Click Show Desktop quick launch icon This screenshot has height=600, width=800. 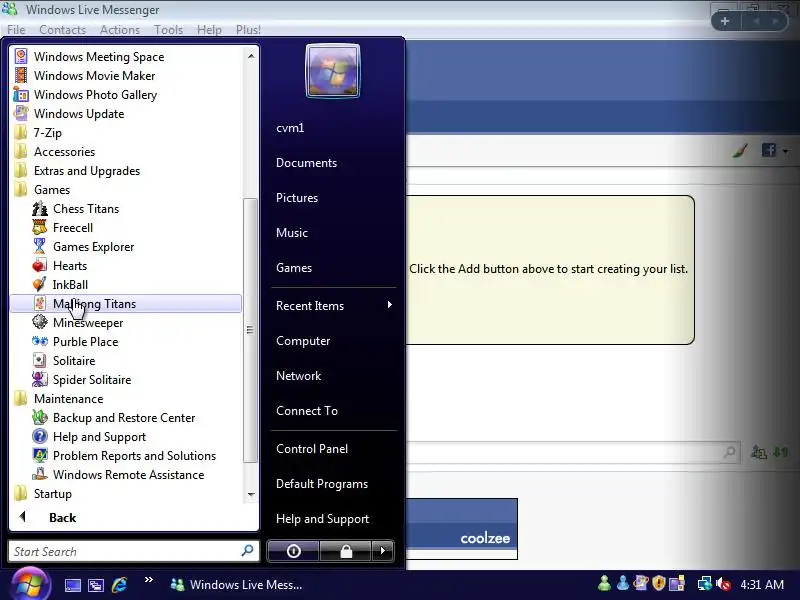72,585
